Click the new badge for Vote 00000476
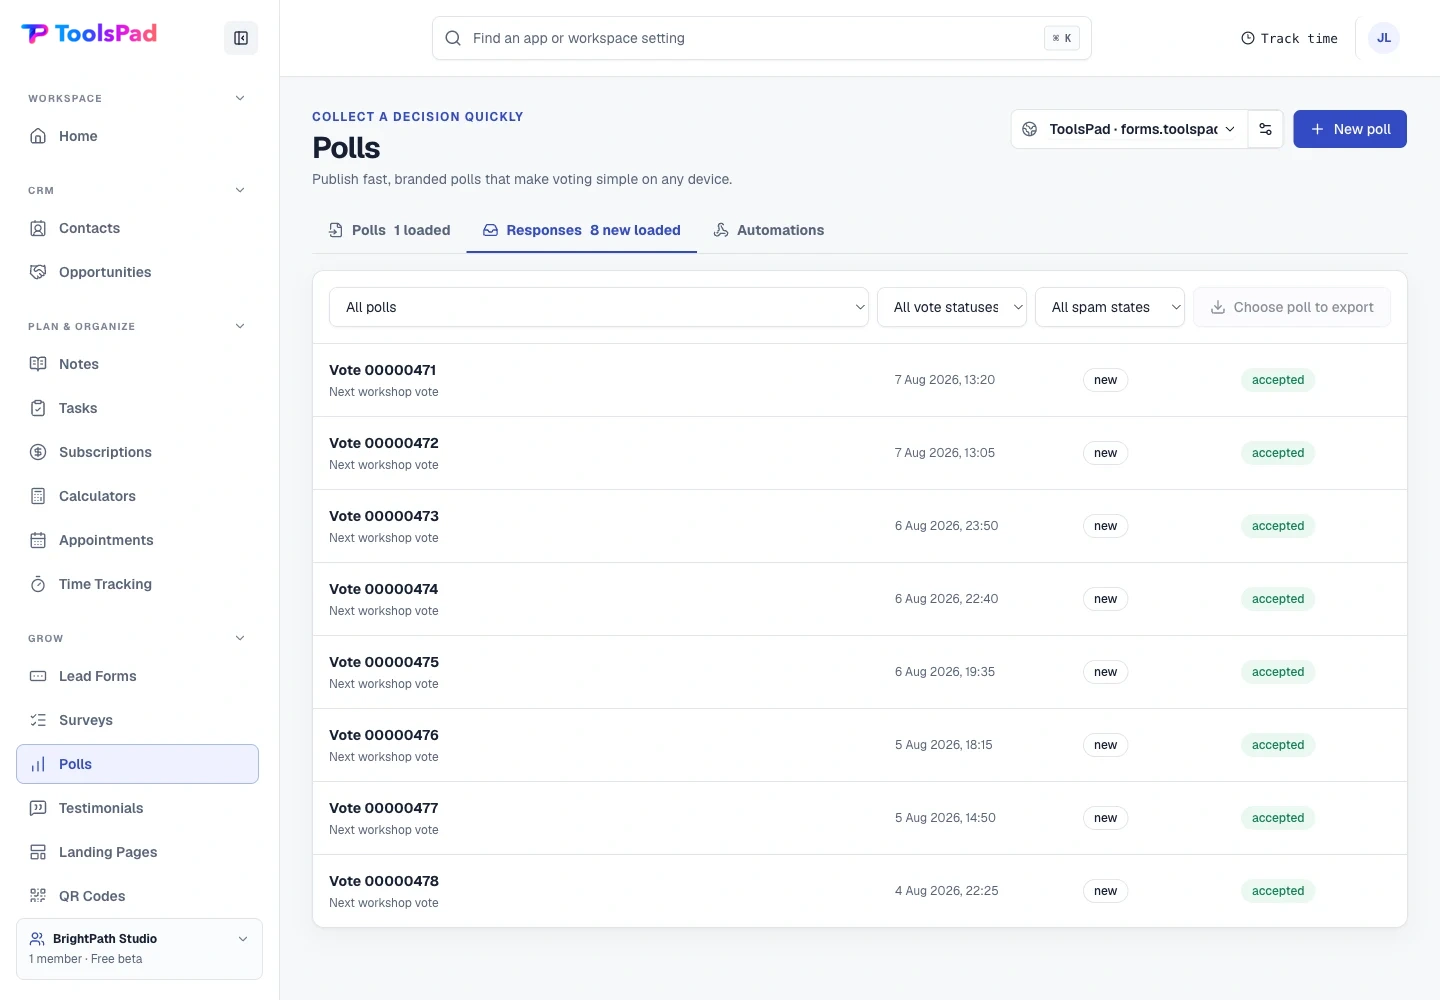1440x1000 pixels. coord(1105,745)
